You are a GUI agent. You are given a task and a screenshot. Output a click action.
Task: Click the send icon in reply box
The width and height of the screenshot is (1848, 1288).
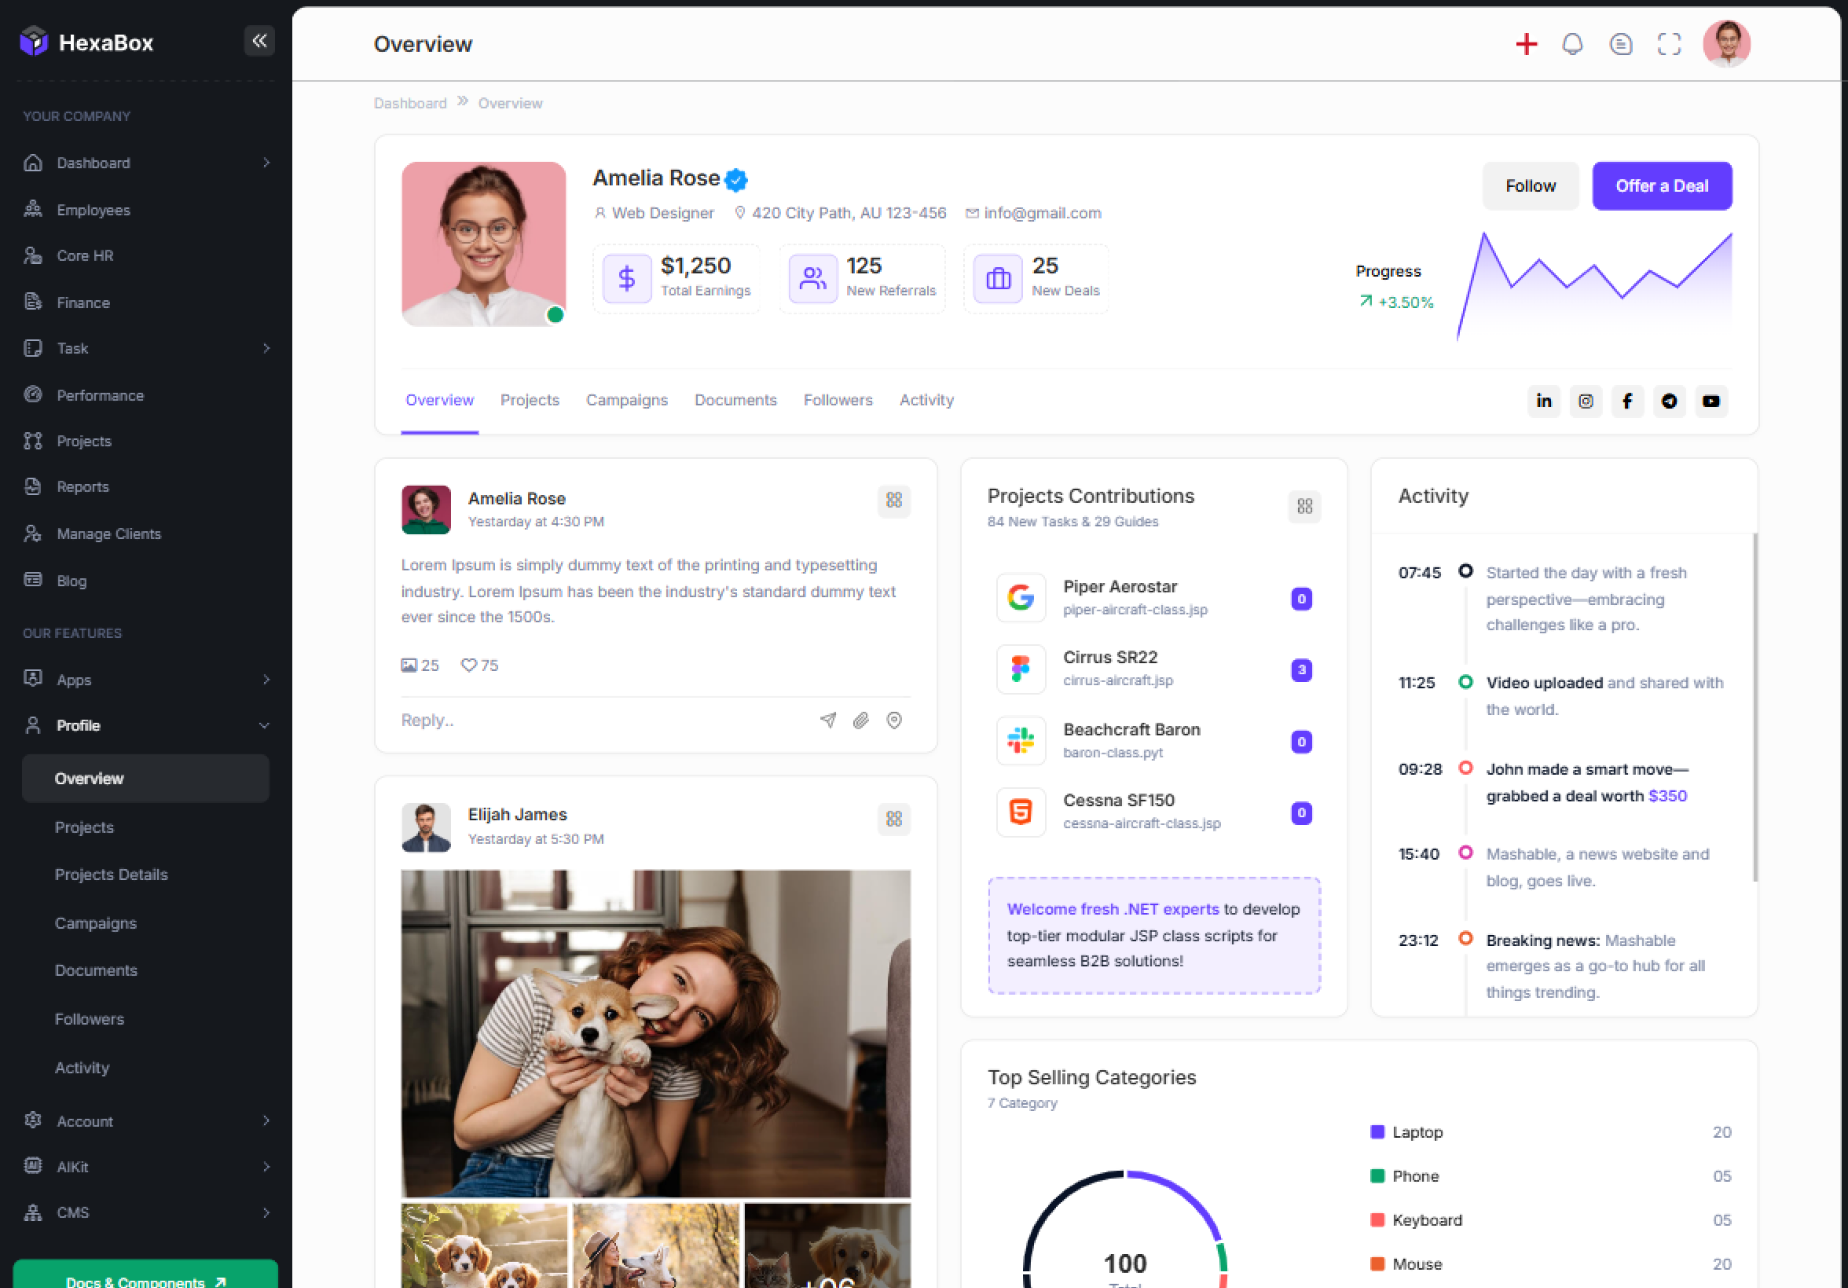tap(828, 720)
